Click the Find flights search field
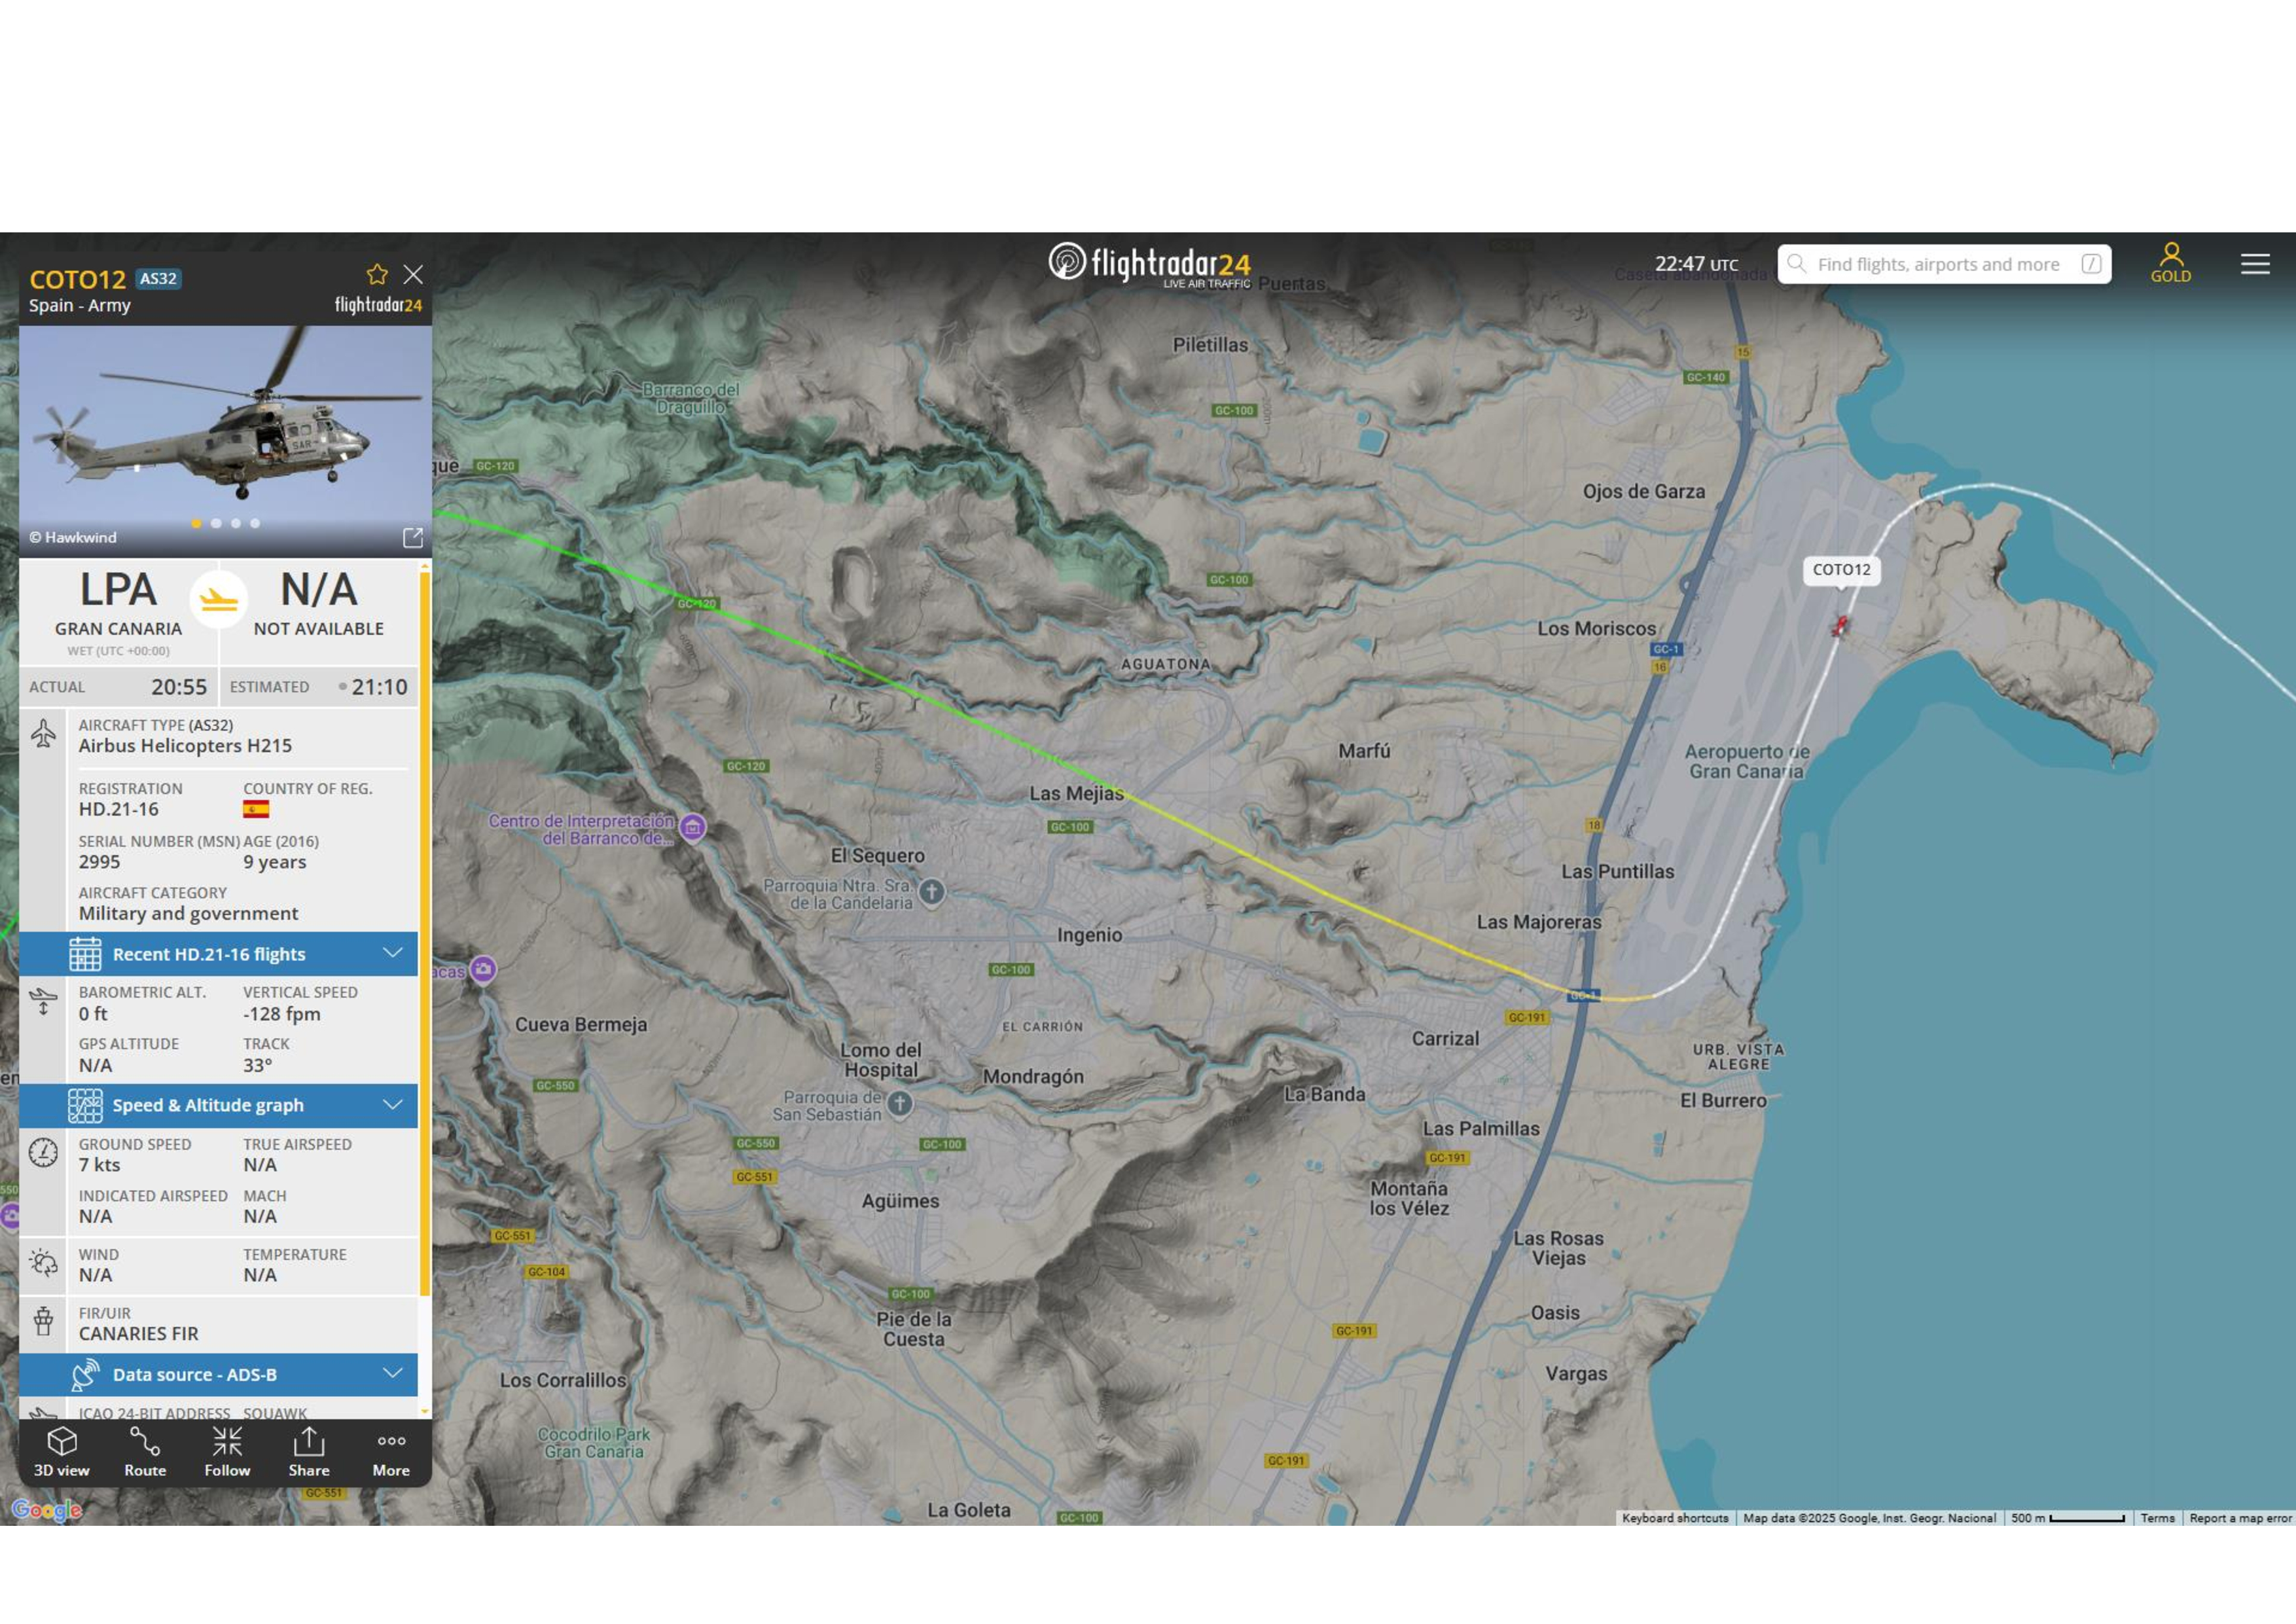Image resolution: width=2296 pixels, height=1624 pixels. 1937,264
